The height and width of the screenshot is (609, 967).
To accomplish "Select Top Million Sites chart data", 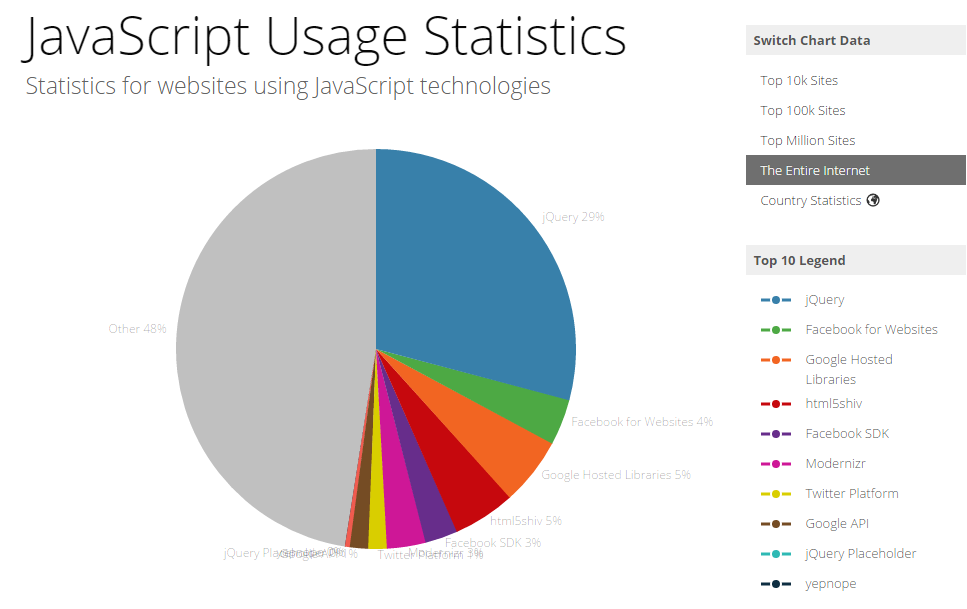I will coord(807,141).
